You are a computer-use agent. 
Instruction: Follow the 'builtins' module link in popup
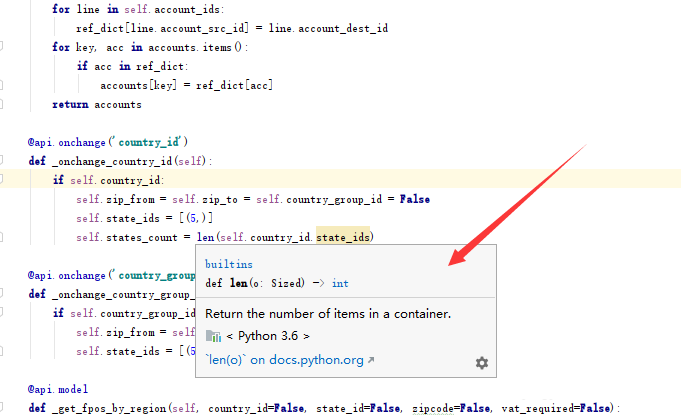pyautogui.click(x=228, y=264)
